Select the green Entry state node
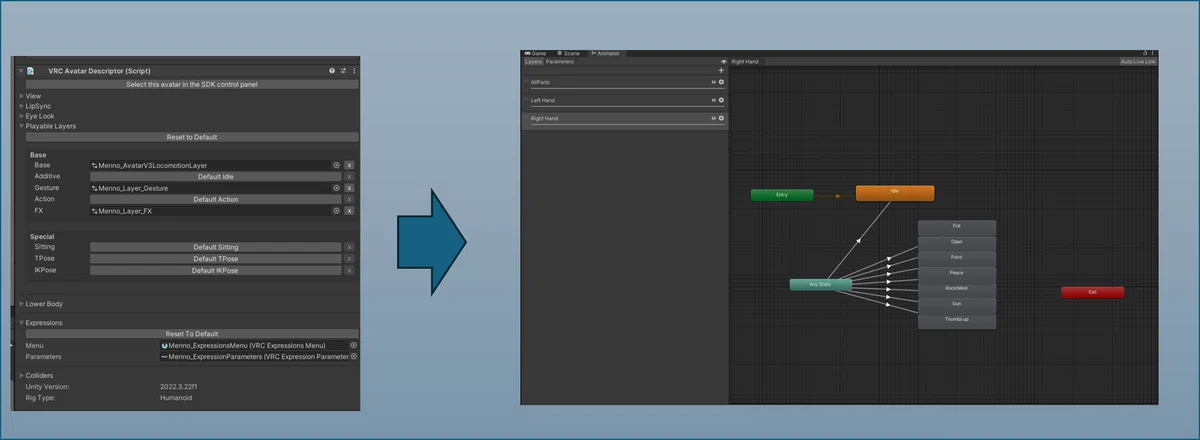The image size is (1200, 440). pos(782,195)
